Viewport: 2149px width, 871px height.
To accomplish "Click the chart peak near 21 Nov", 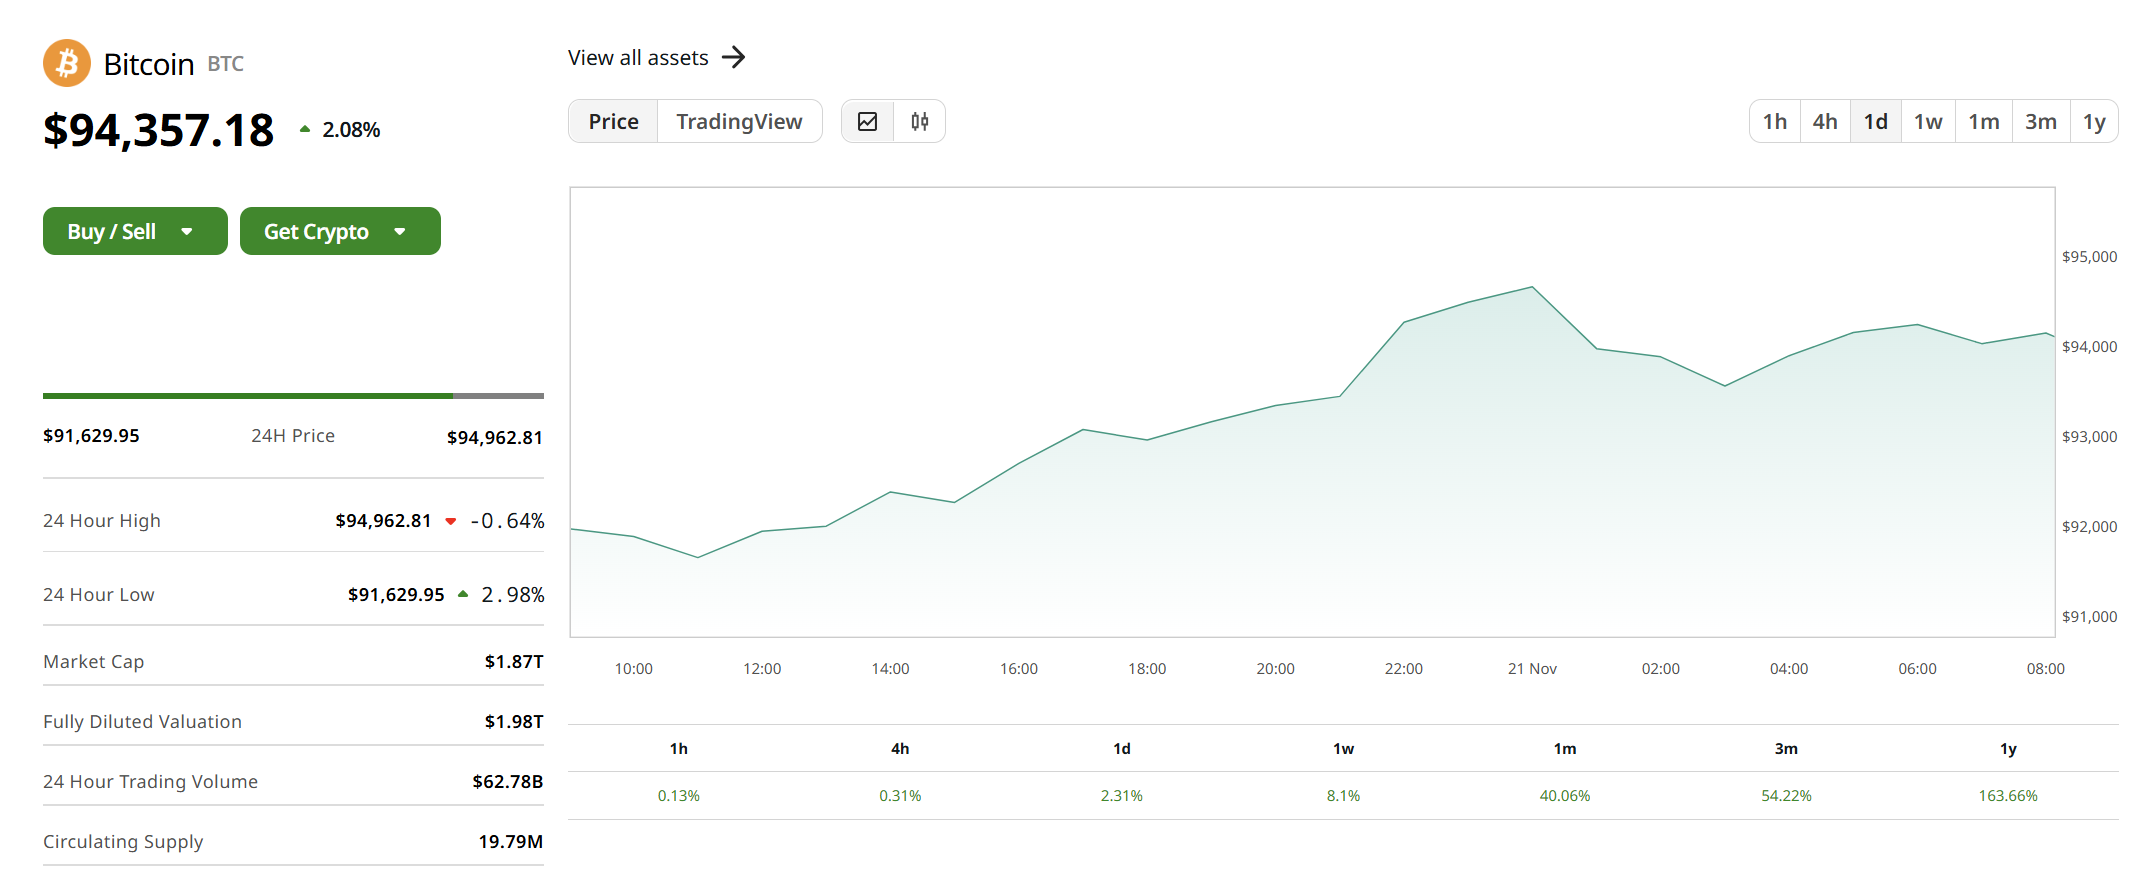I will 1532,288.
